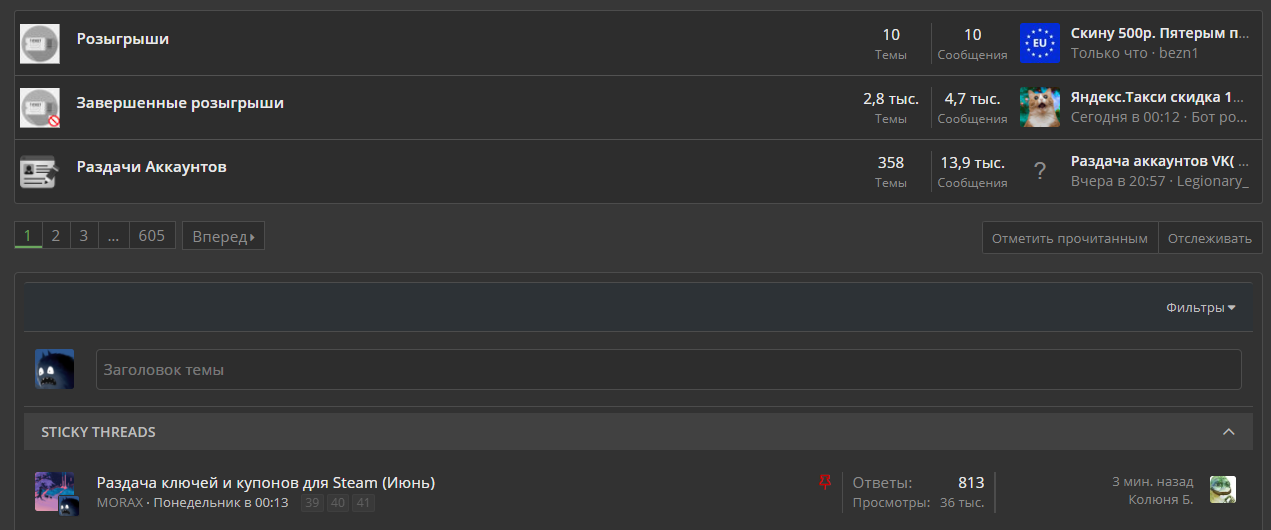
Task: Focus the Заголовок темы input field
Action: click(669, 369)
